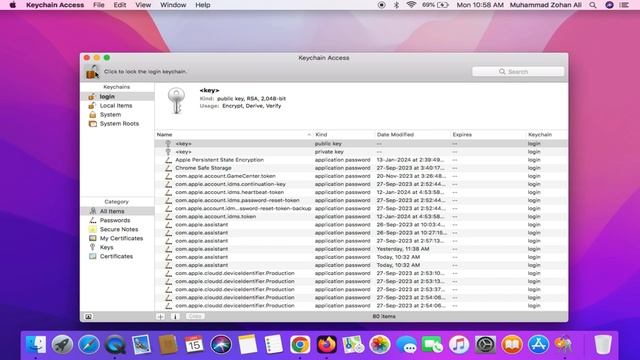Sort the list by Date Modified column header

pyautogui.click(x=412, y=134)
